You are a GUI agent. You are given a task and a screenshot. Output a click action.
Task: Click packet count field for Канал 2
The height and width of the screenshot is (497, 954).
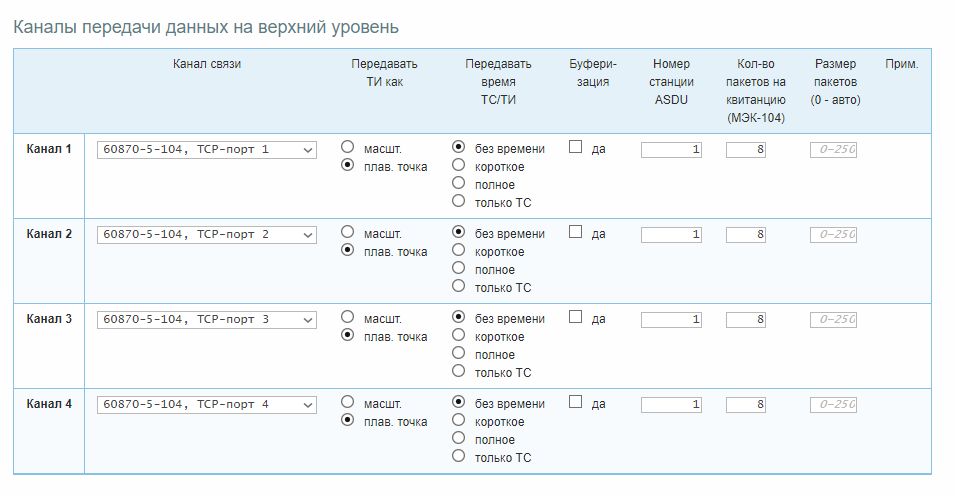point(746,235)
